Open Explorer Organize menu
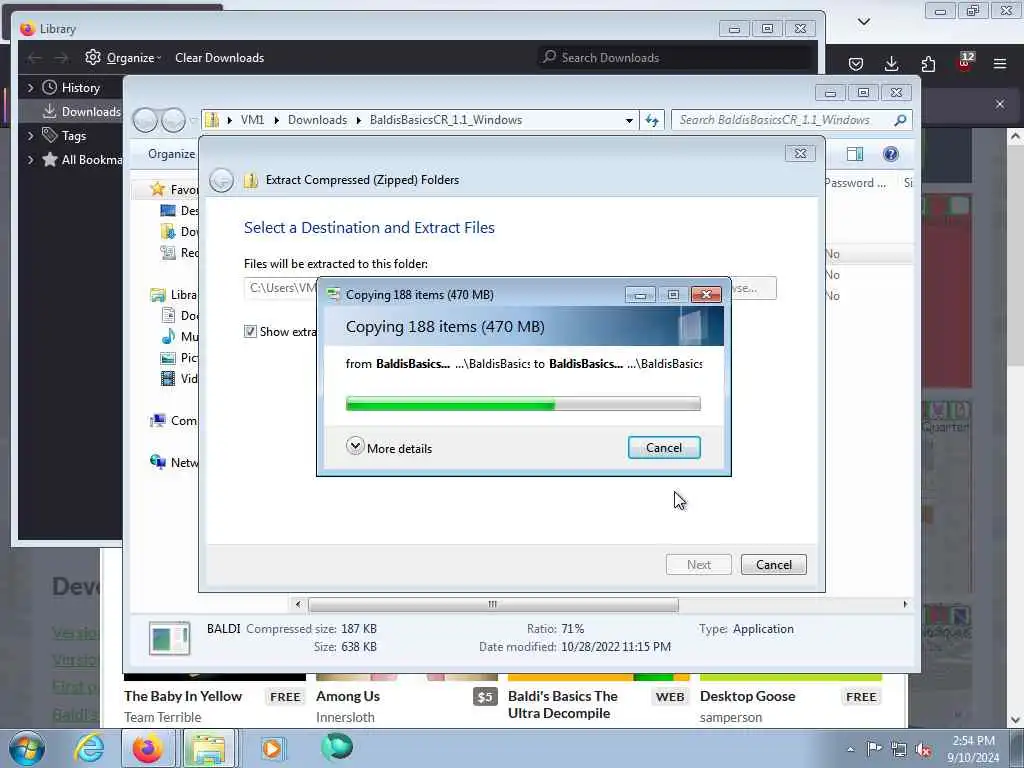 pyautogui.click(x=171, y=154)
